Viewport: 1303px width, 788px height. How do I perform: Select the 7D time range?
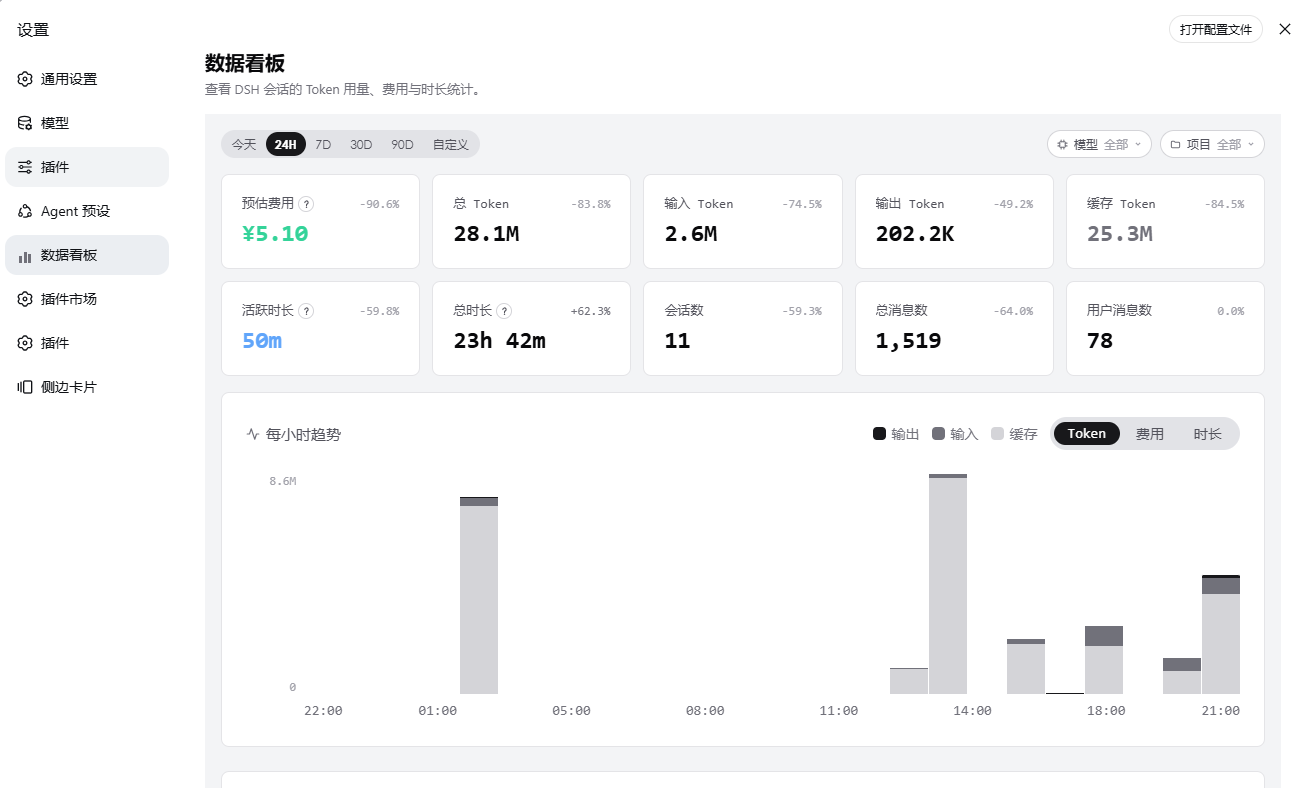click(323, 144)
